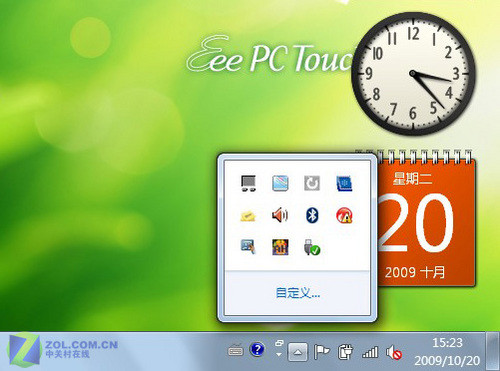This screenshot has width=500, height=371.
Task: Click the muted volume speaker icon
Action: [394, 352]
